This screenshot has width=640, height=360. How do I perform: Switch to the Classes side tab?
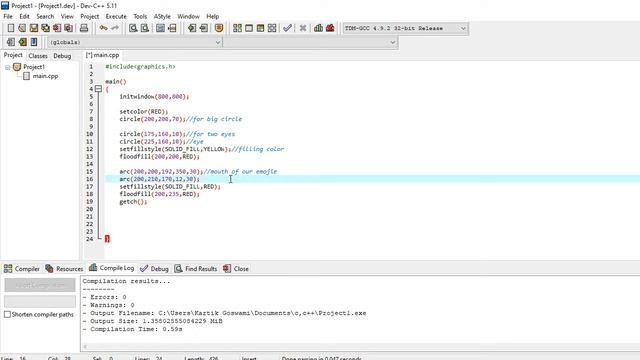[x=38, y=56]
